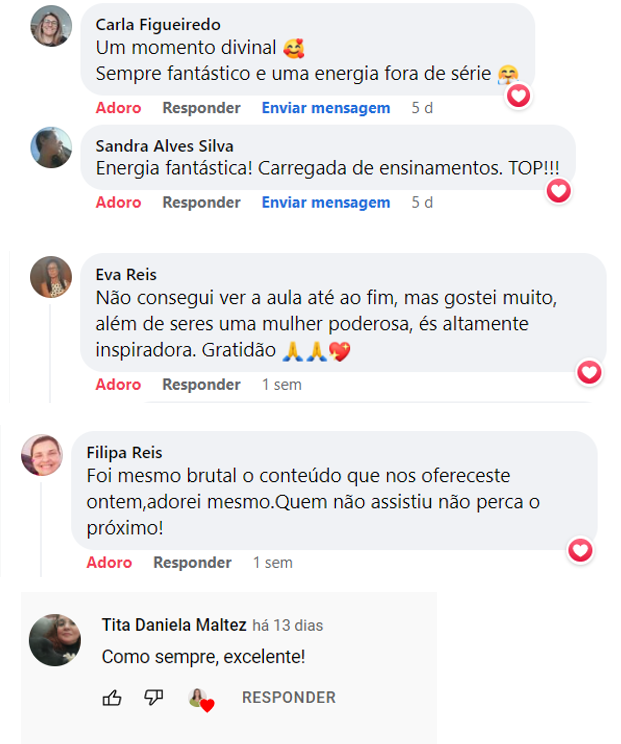The width and height of the screenshot is (621, 744).
Task: Click creator heart badge under Tita's comment
Action: click(201, 699)
